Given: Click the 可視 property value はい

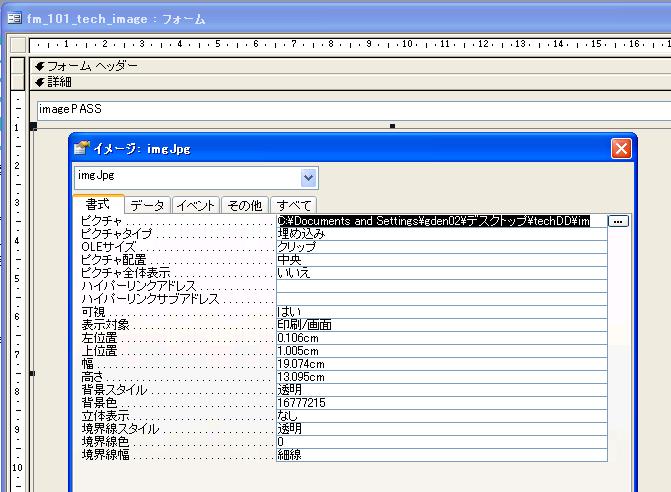Looking at the screenshot, I should pos(440,312).
